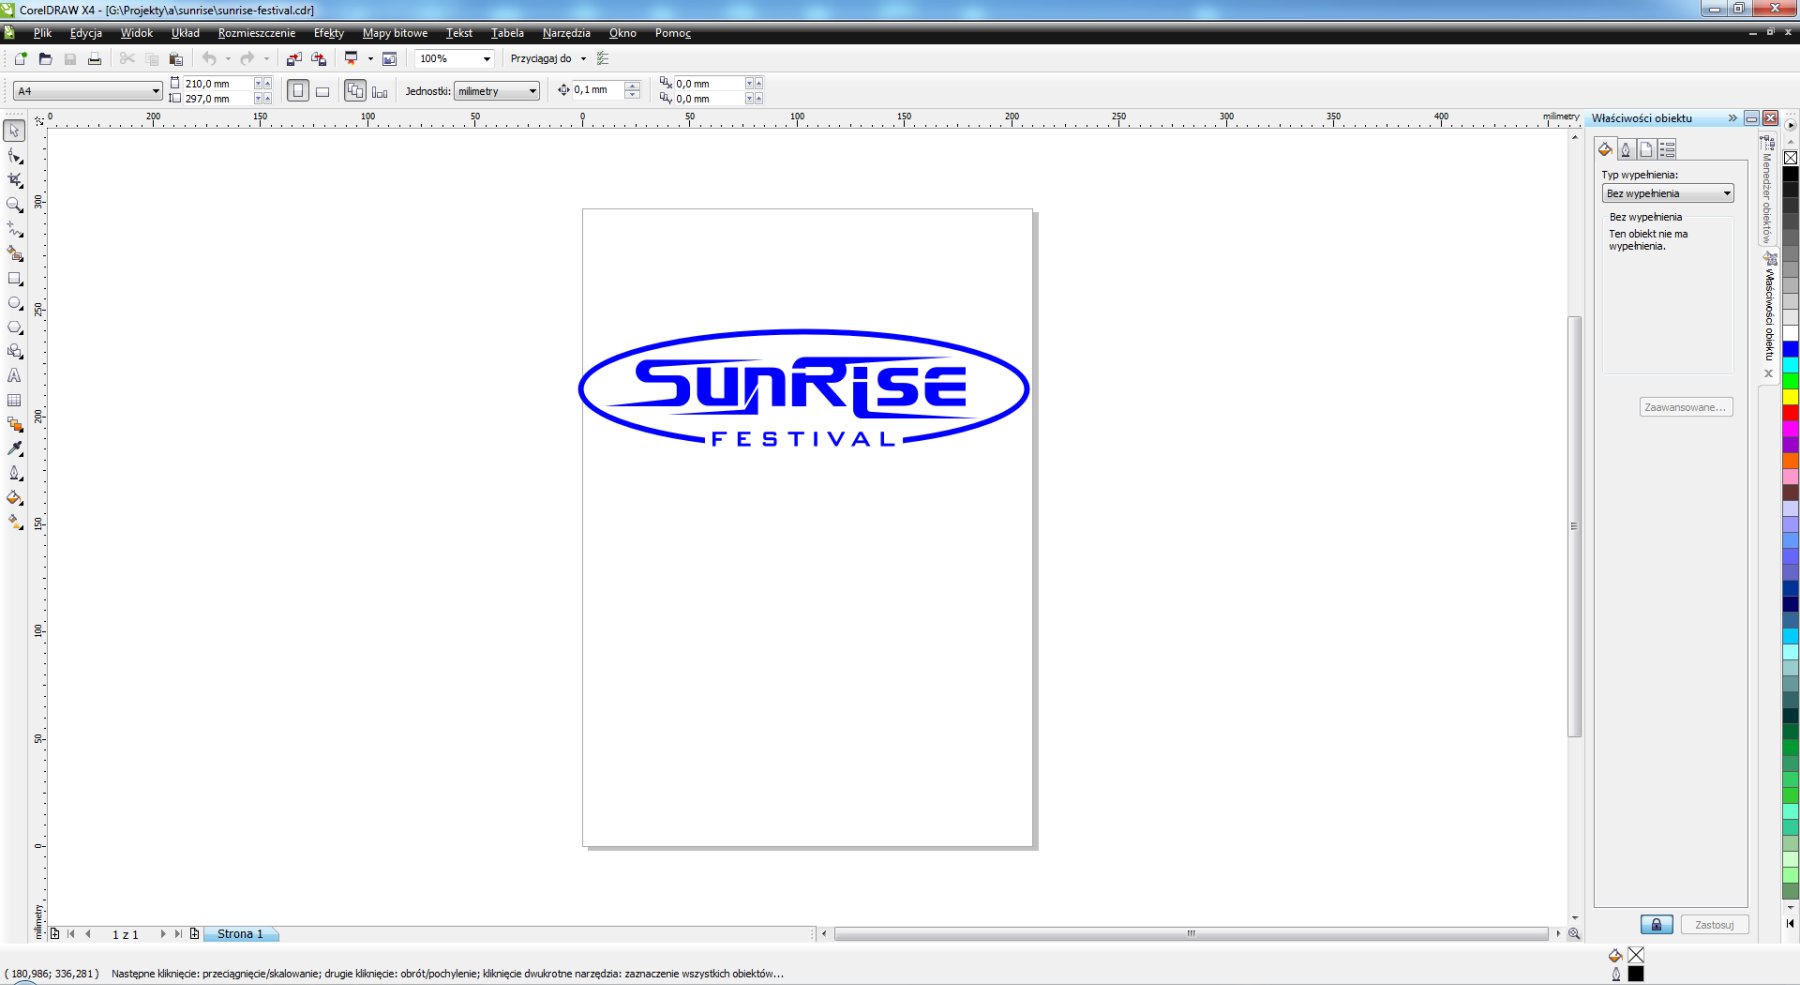
Task: Click the Print icon in the toolbar
Action: coord(94,59)
